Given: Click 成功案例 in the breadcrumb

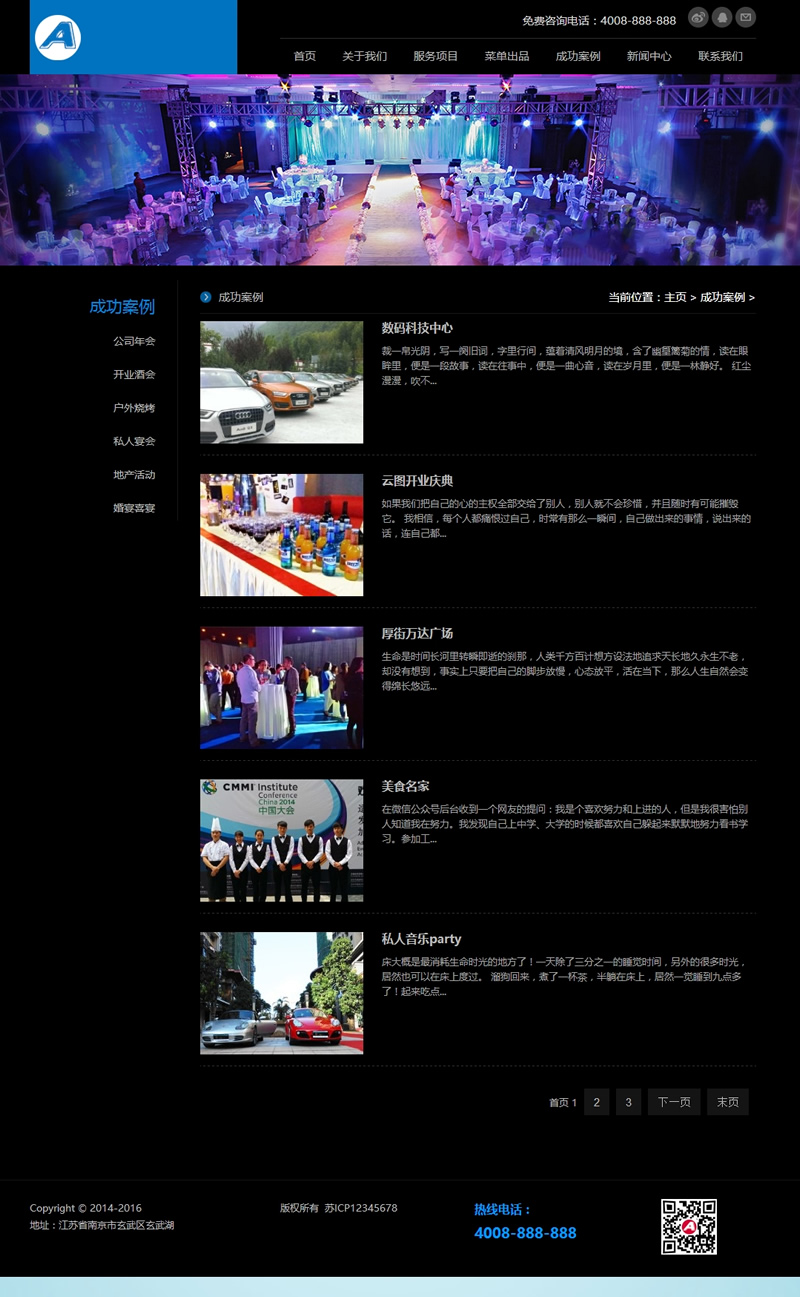Looking at the screenshot, I should click(x=722, y=298).
